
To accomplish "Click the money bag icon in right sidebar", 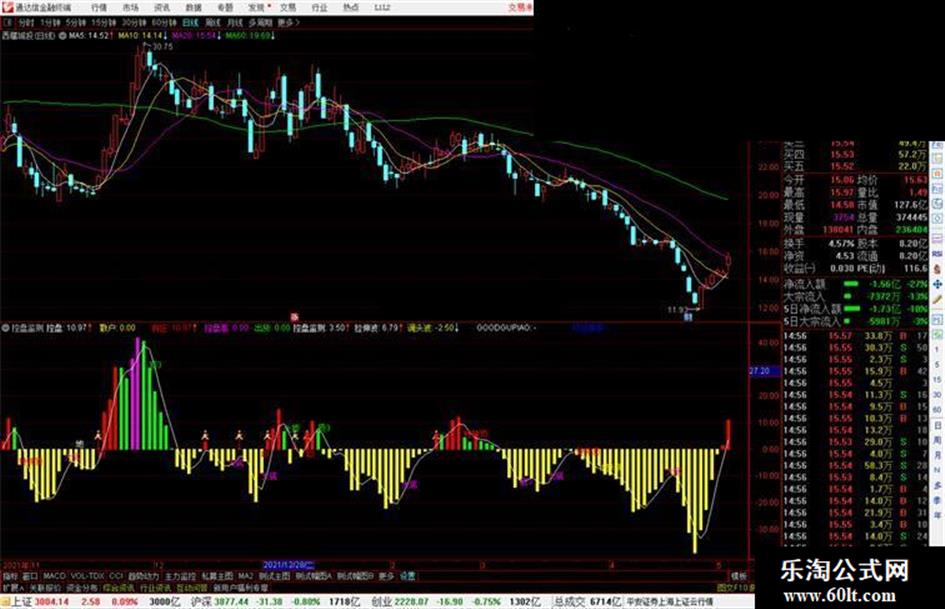I will pyautogui.click(x=937, y=268).
